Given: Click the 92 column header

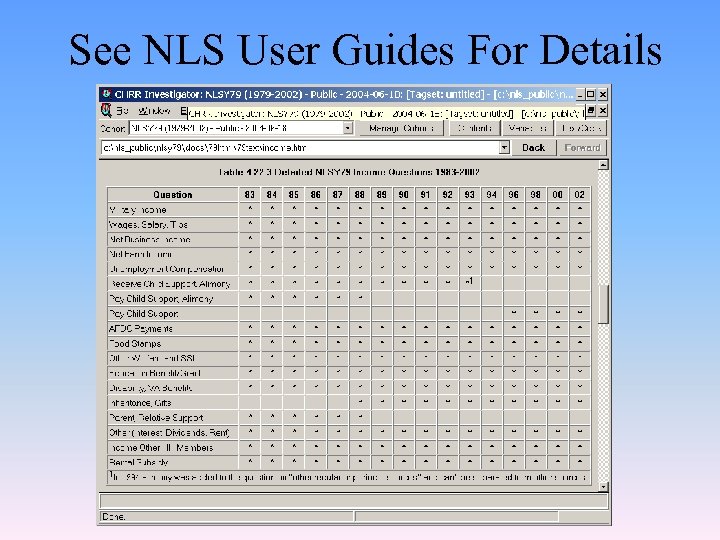Looking at the screenshot, I should pos(448,195).
